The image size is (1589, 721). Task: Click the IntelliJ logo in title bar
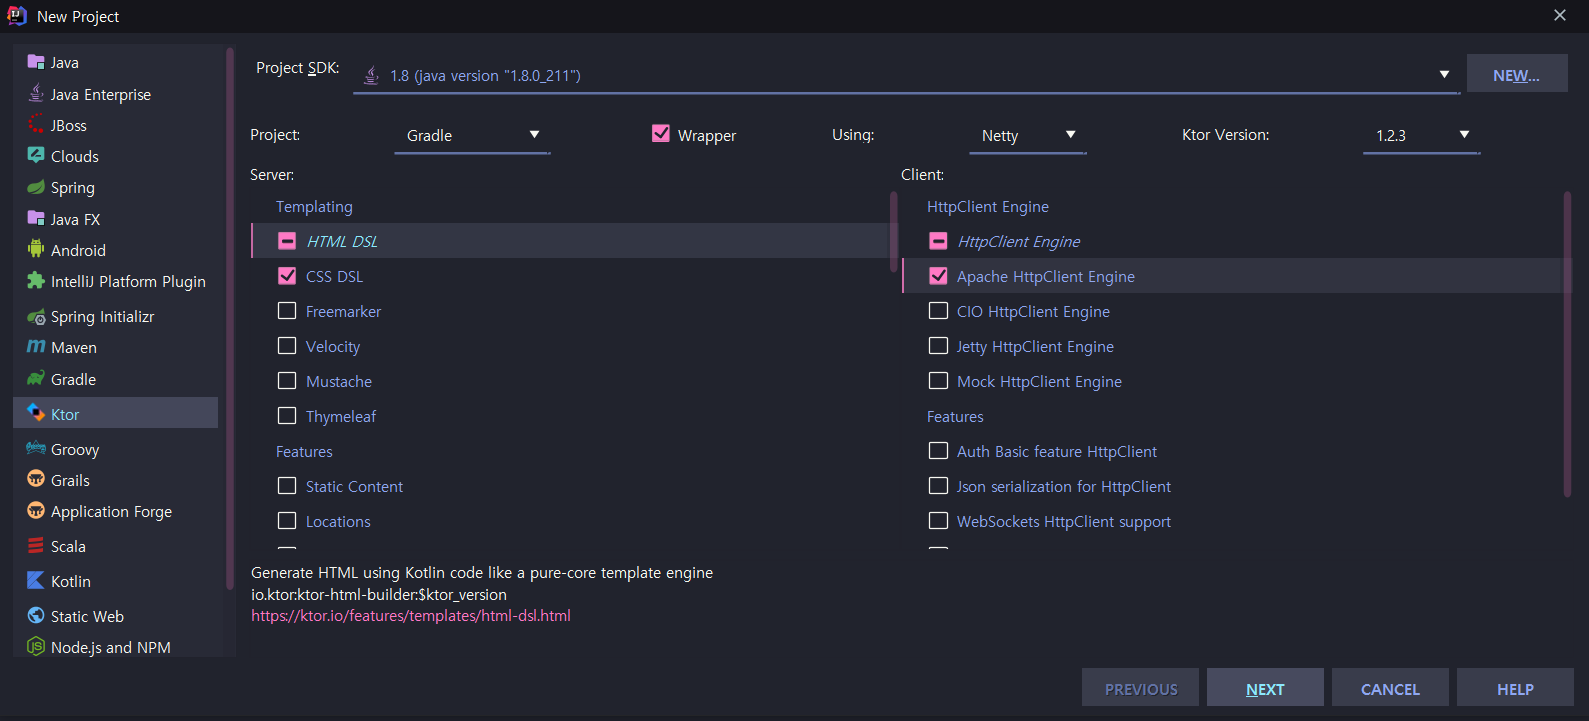coord(17,16)
